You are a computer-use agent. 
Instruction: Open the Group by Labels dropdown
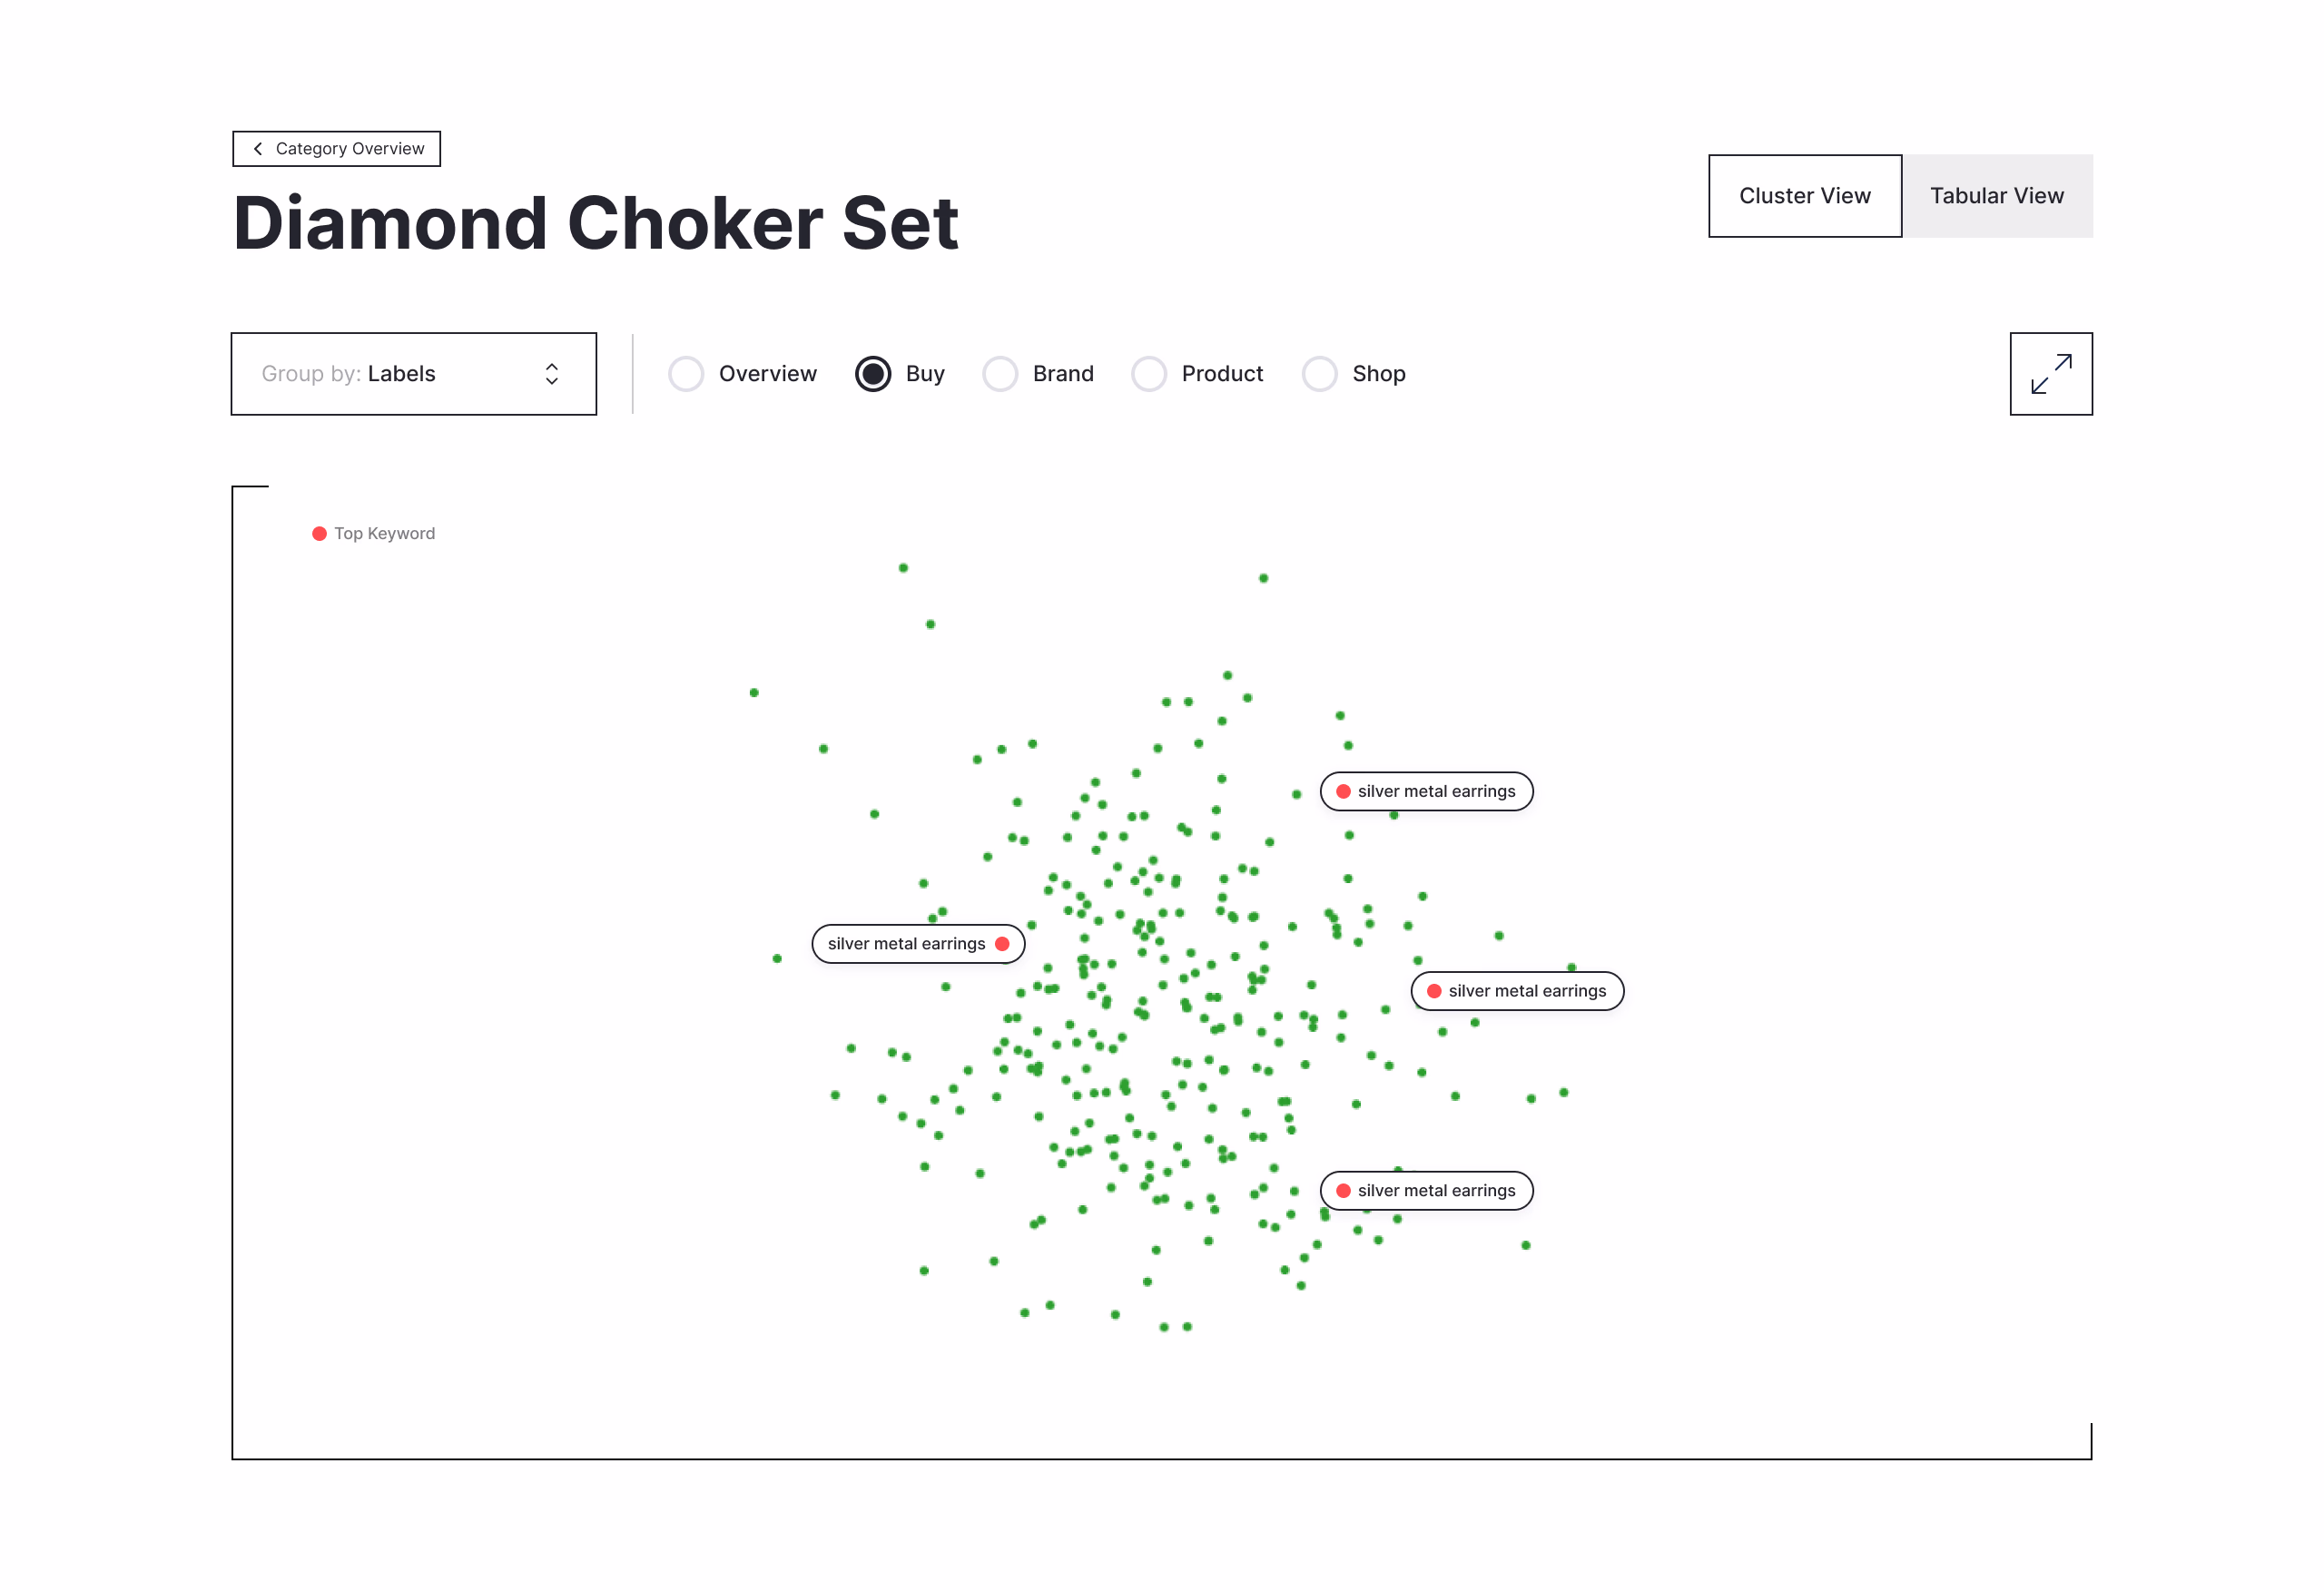[x=414, y=374]
